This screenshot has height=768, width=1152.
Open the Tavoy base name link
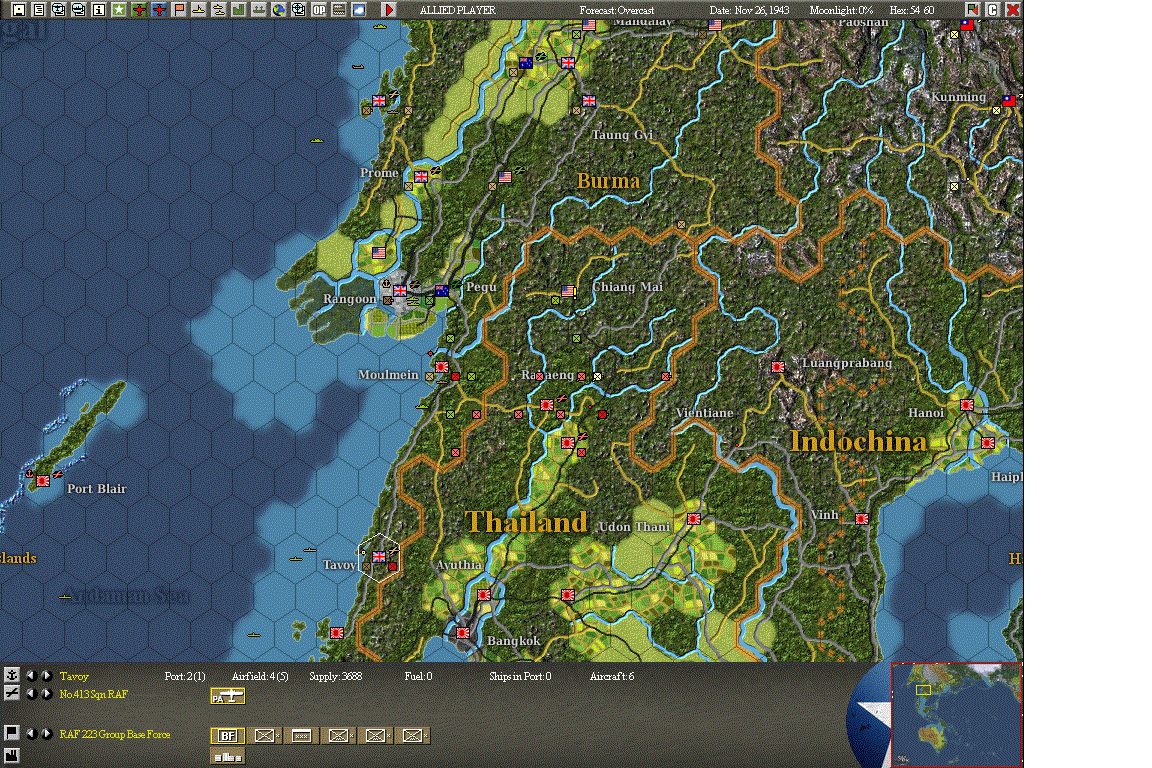[74, 676]
